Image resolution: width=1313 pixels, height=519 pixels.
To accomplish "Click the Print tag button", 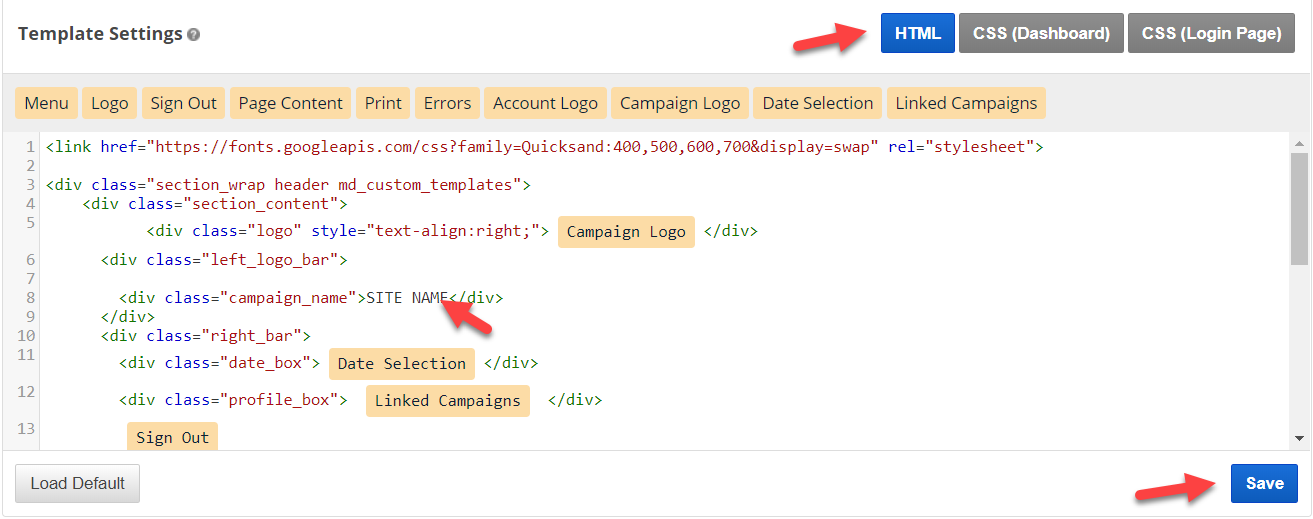I will point(383,103).
